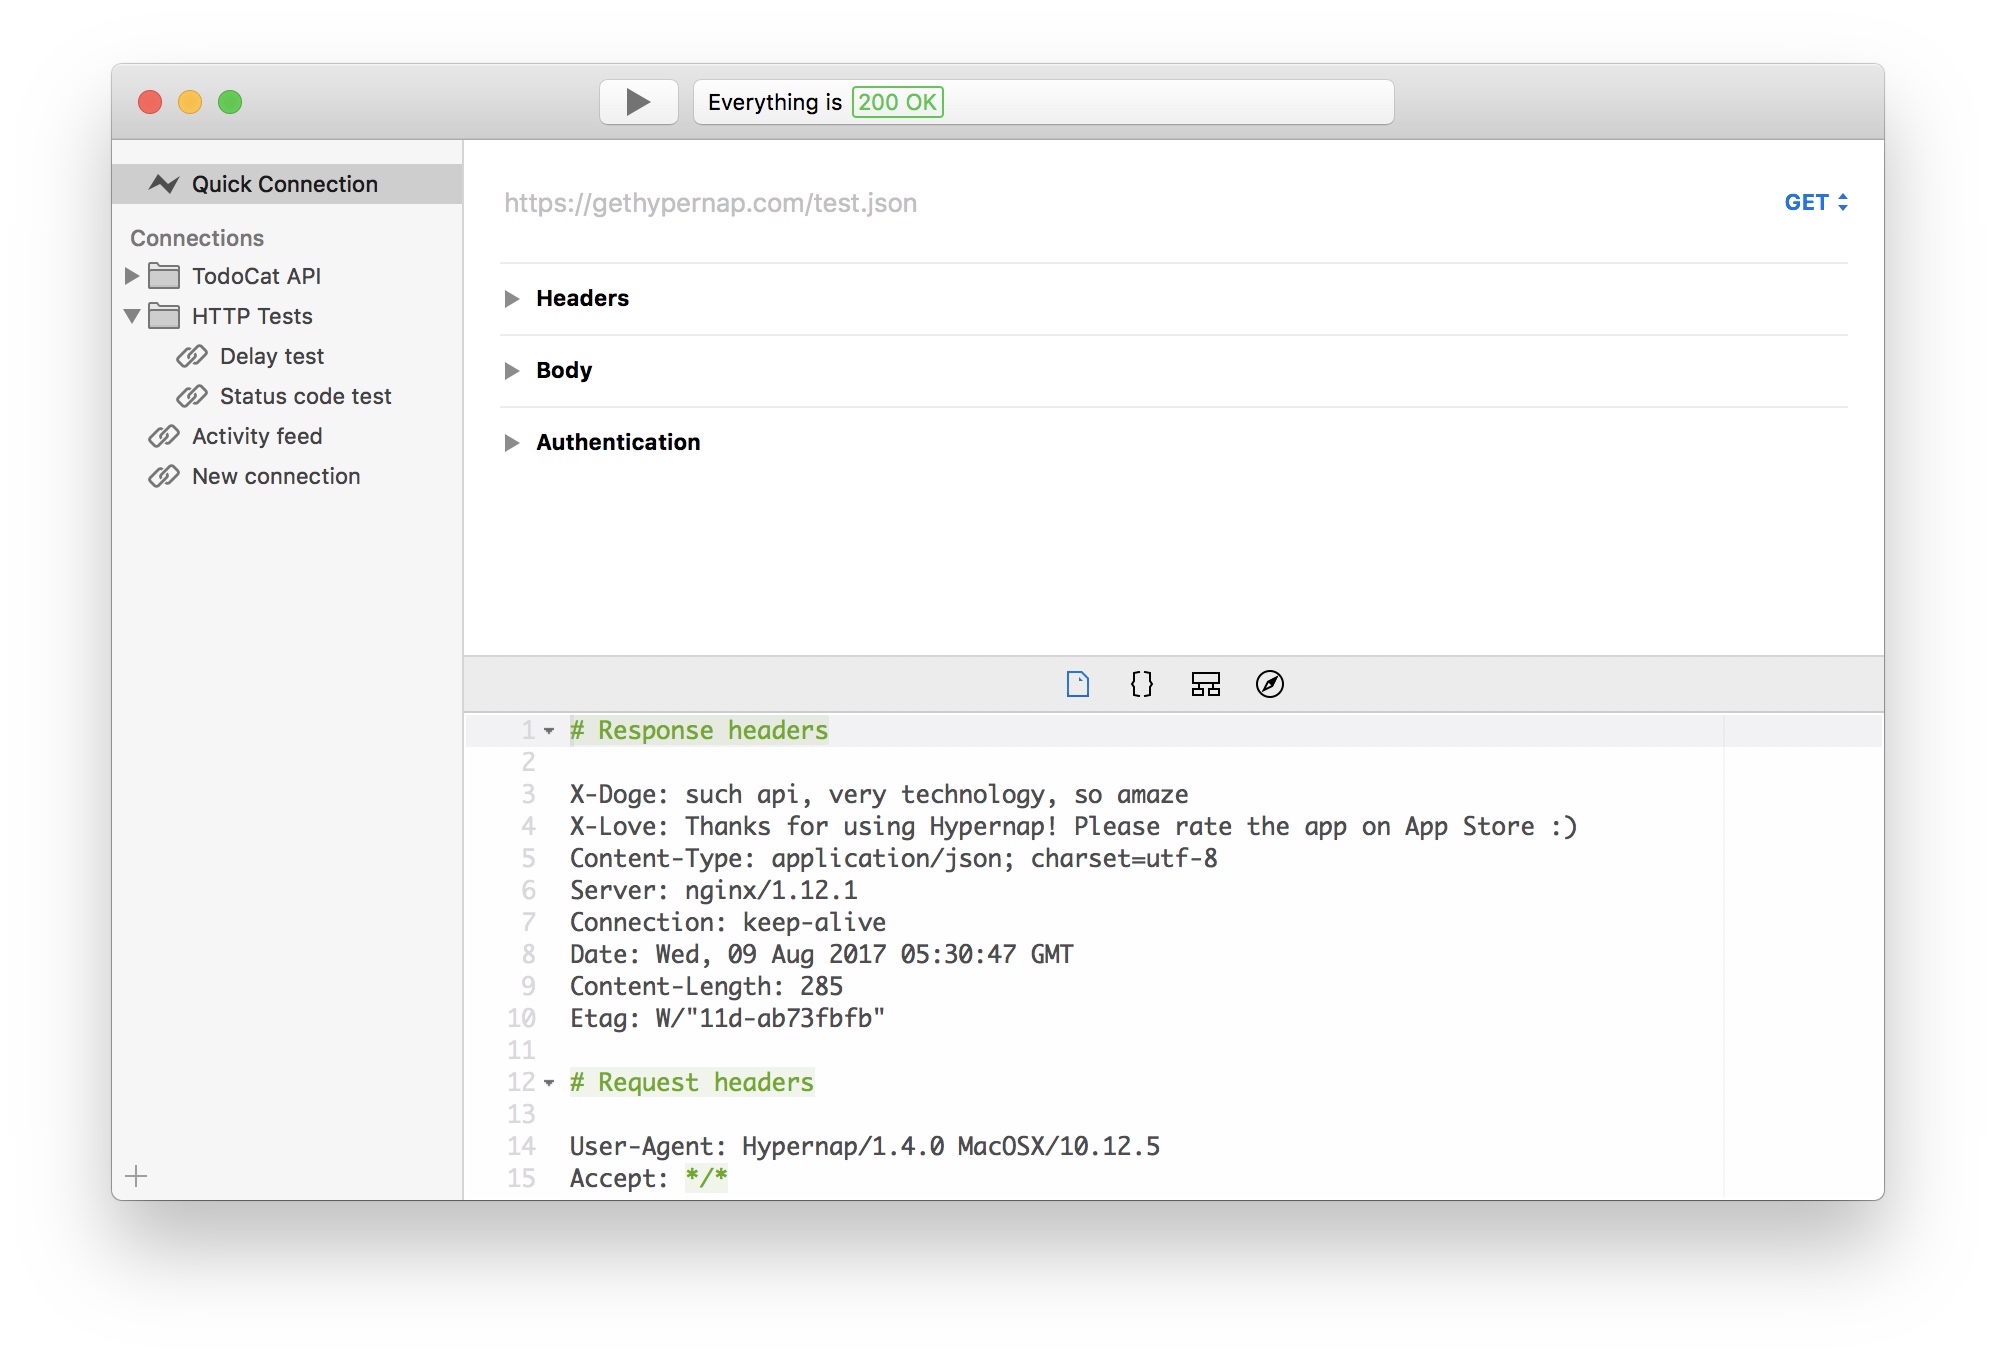Image resolution: width=1996 pixels, height=1360 pixels.
Task: Expand the TodoCat API folder
Action: point(132,276)
